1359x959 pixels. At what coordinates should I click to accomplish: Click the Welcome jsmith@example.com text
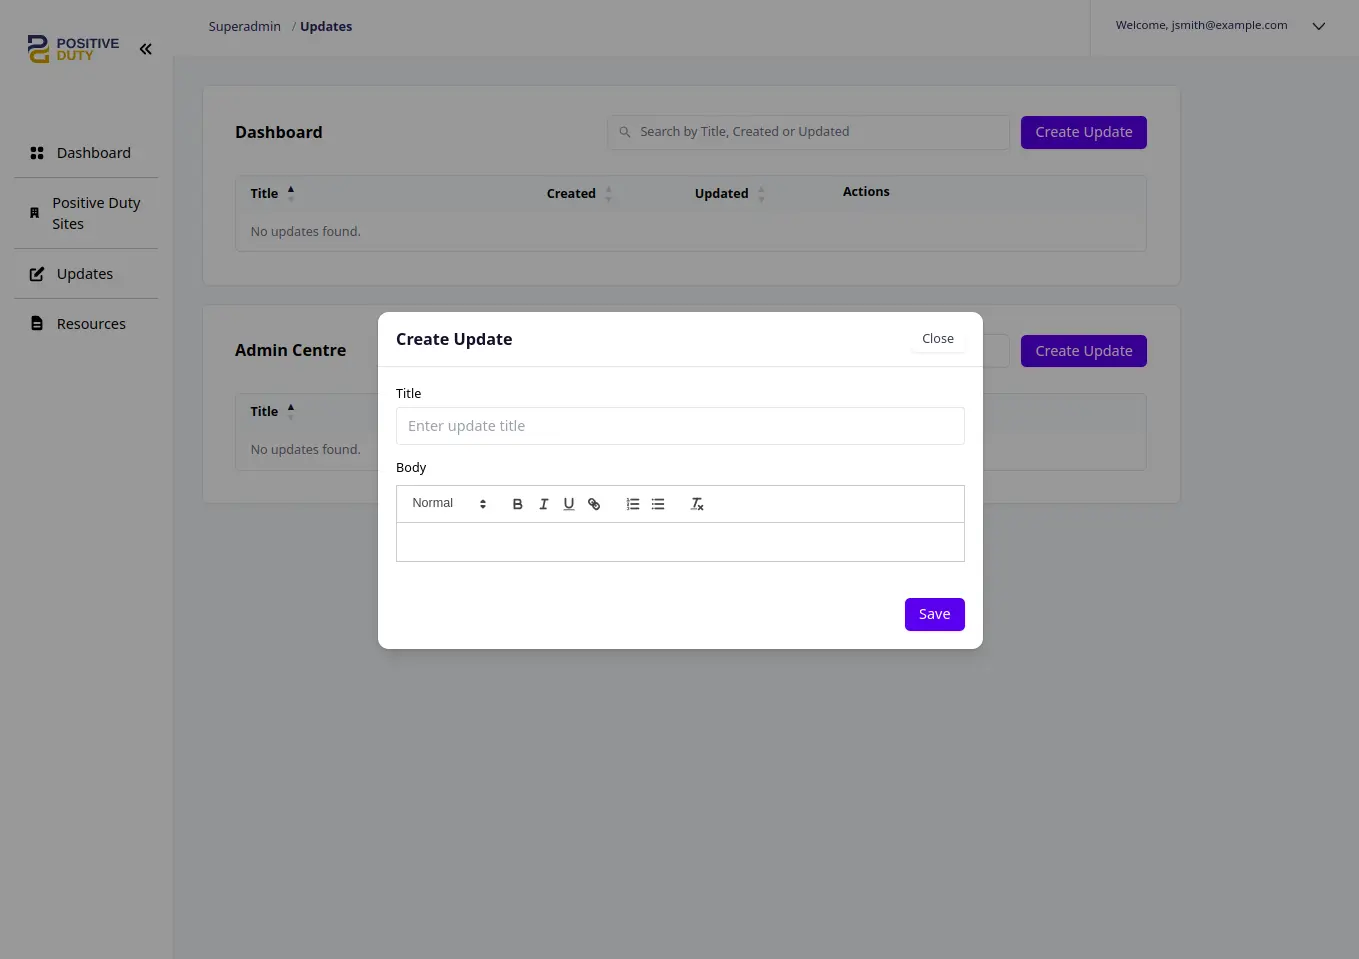(1201, 25)
